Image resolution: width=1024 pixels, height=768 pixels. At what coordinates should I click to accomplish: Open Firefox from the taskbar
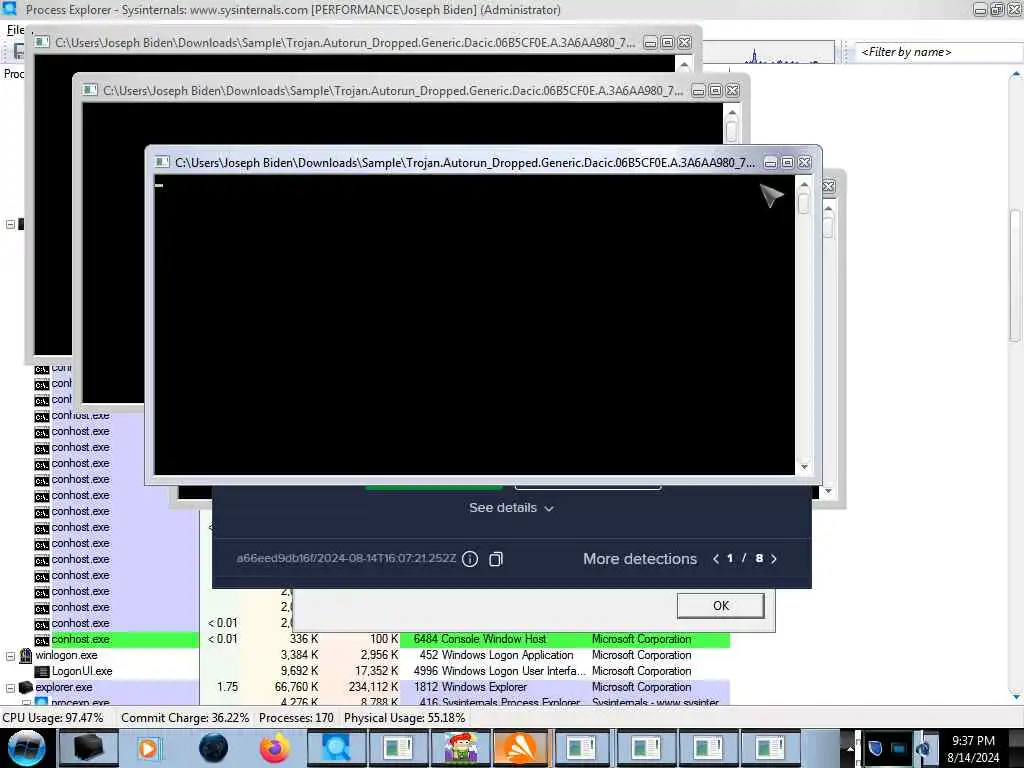(275, 748)
